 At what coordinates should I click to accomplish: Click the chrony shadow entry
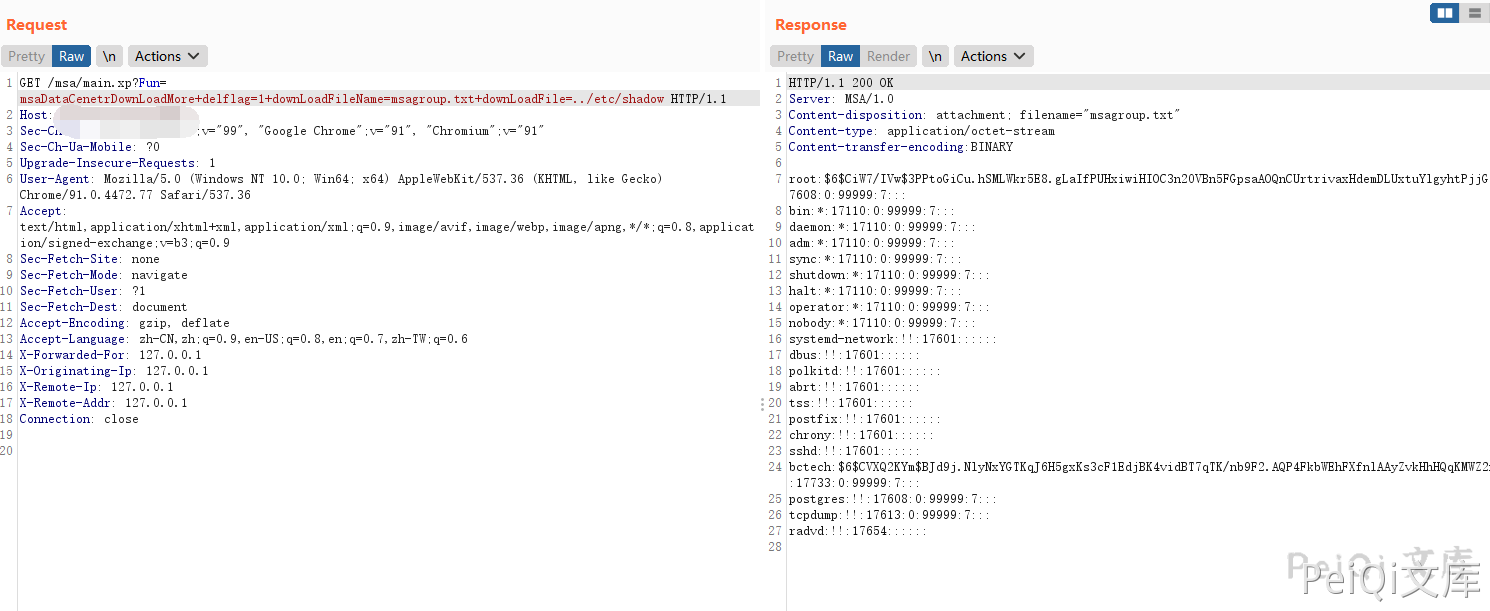point(861,435)
